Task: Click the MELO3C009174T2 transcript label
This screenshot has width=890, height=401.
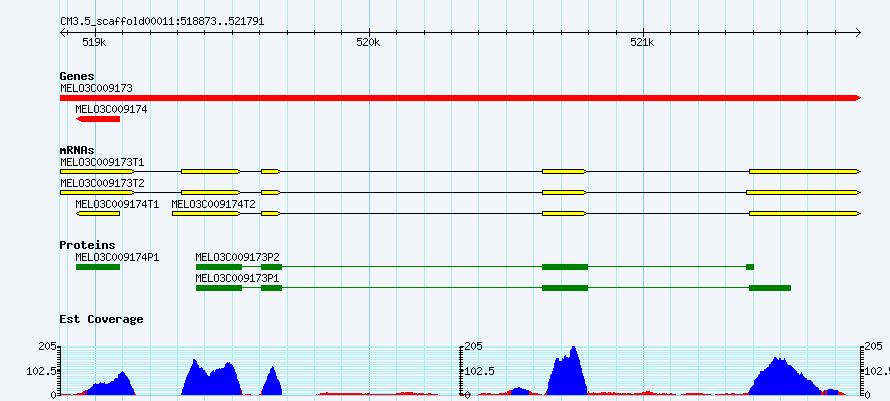Action: [x=213, y=204]
